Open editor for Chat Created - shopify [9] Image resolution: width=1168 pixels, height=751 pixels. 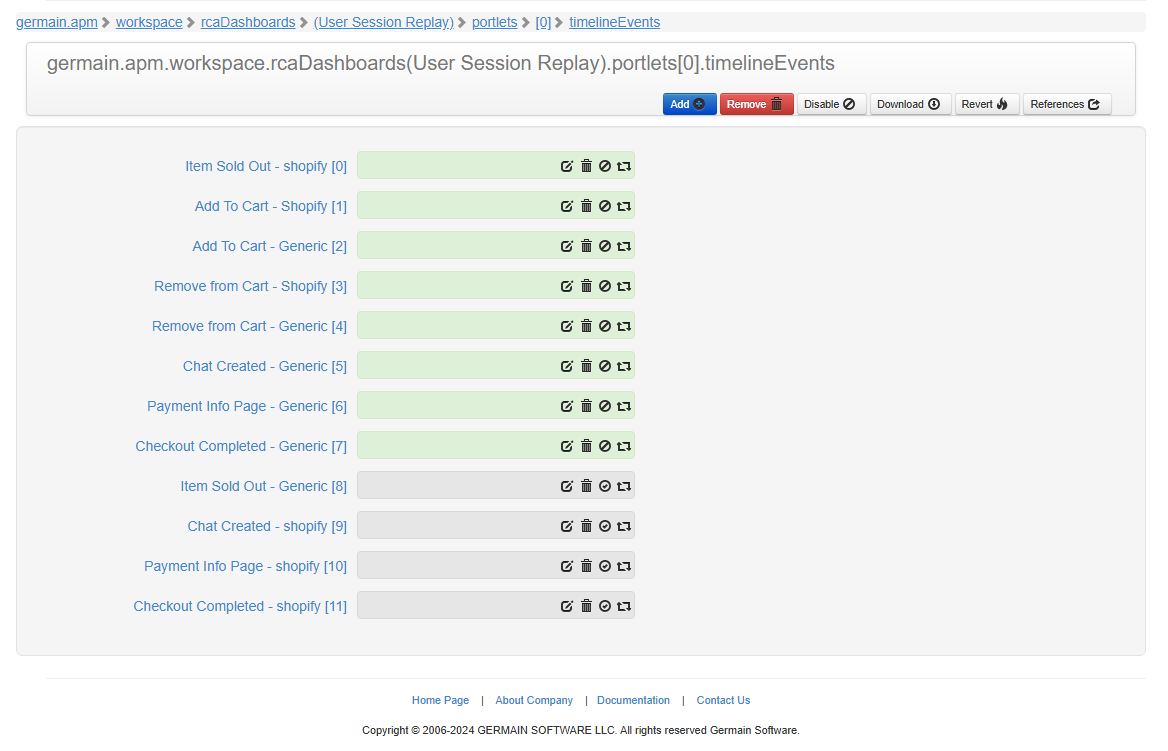(567, 526)
